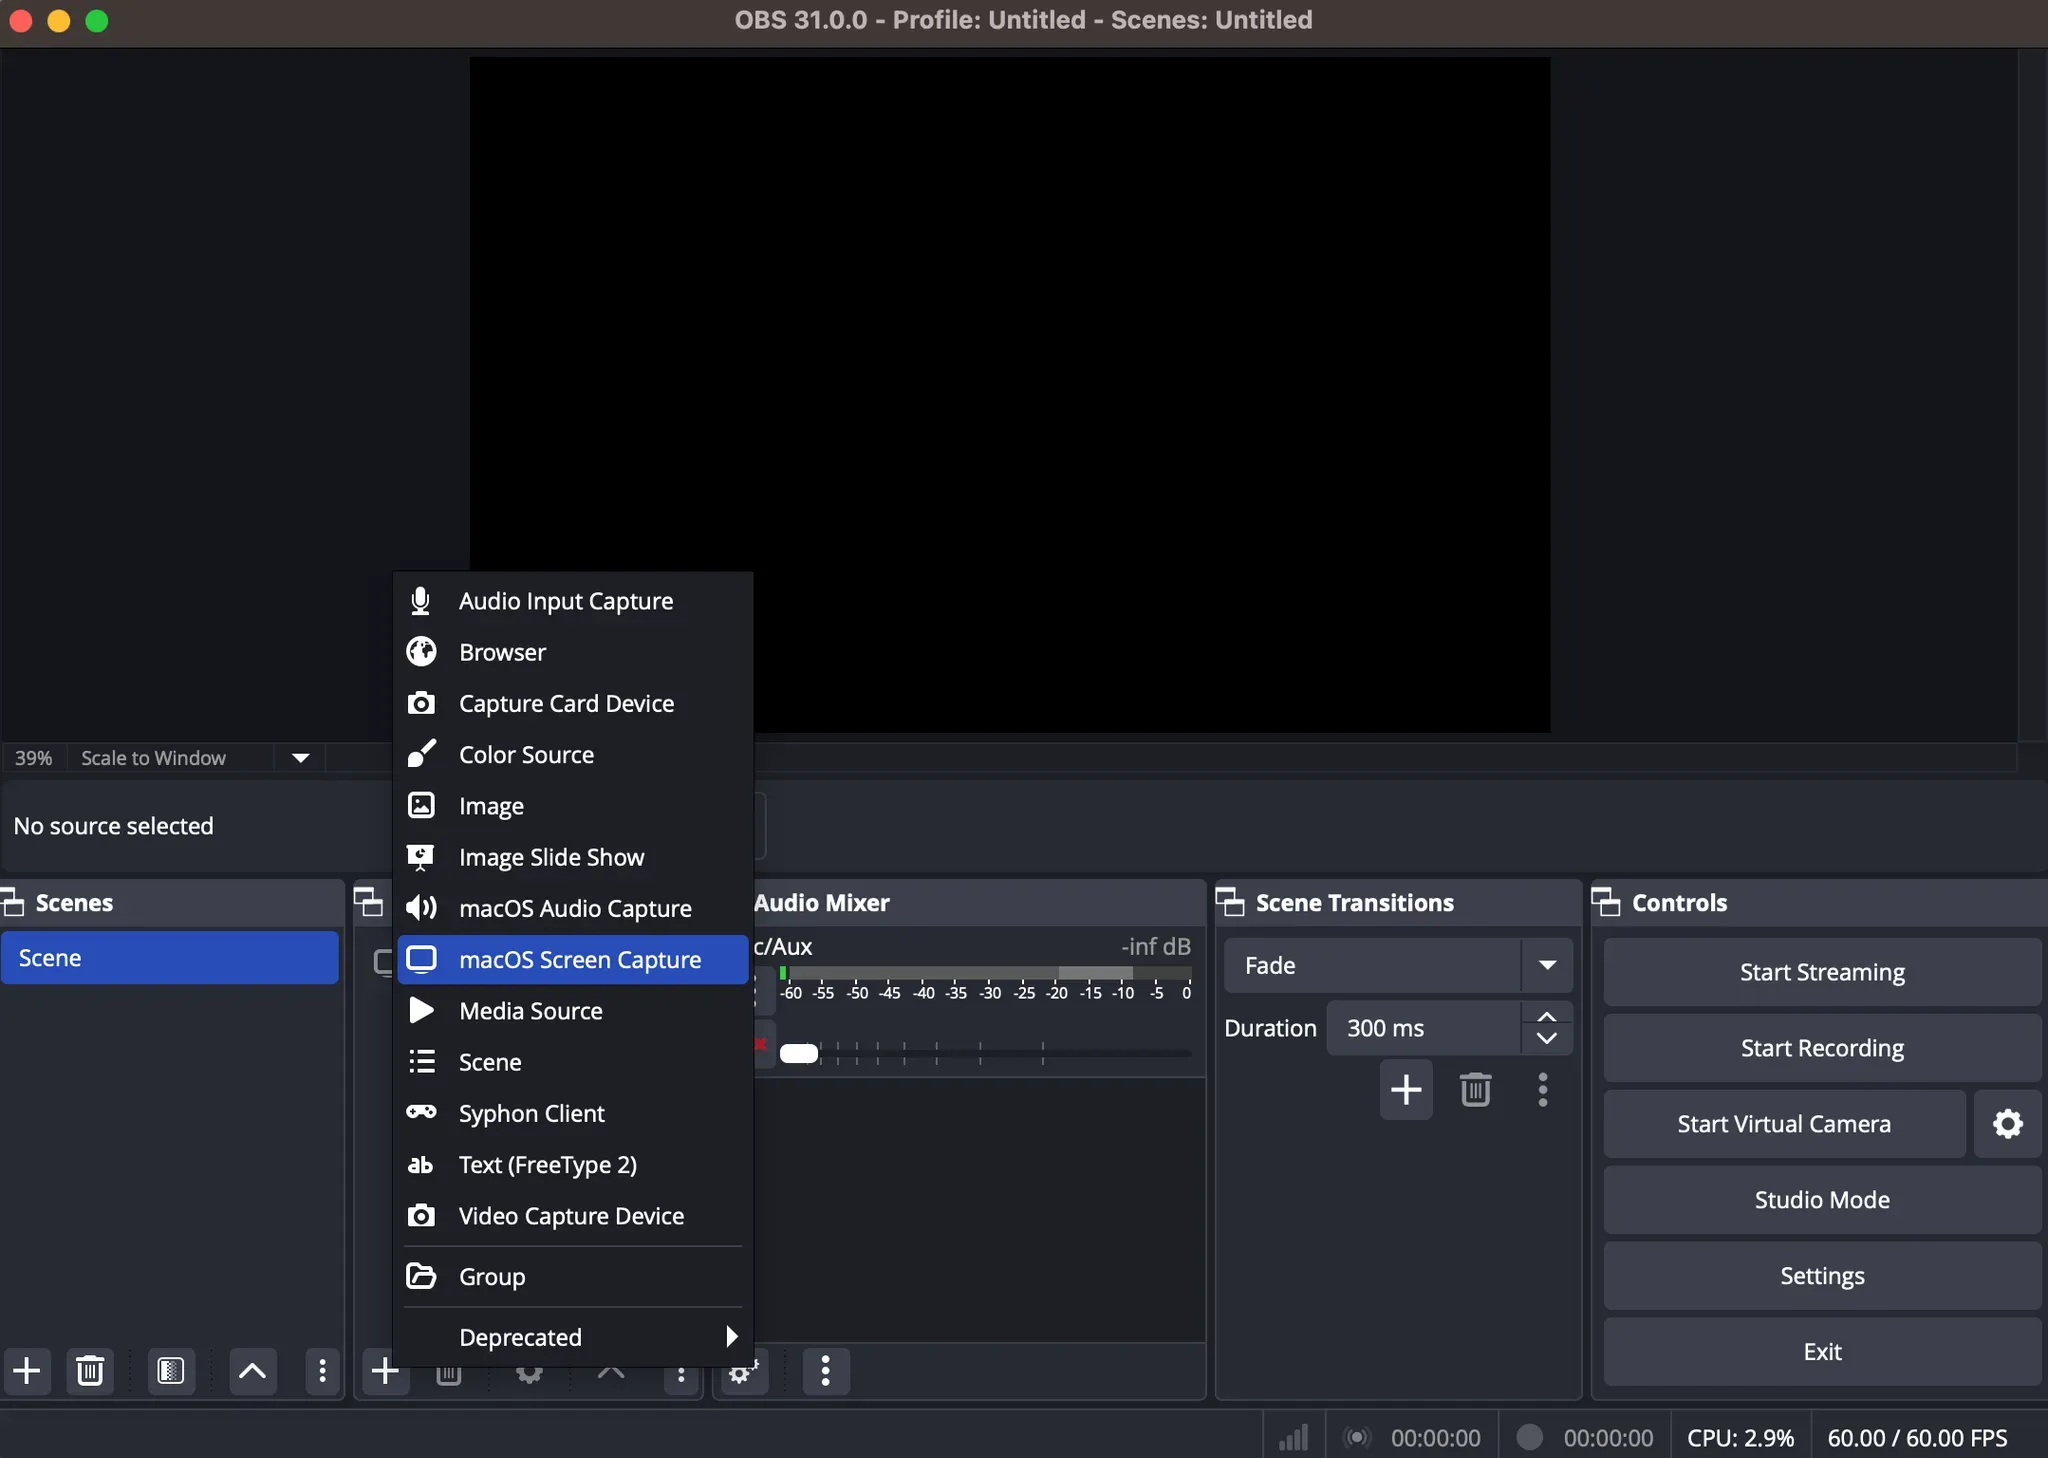Image resolution: width=2048 pixels, height=1458 pixels.
Task: Click the Scenes dock panel icon
Action: click(x=13, y=902)
